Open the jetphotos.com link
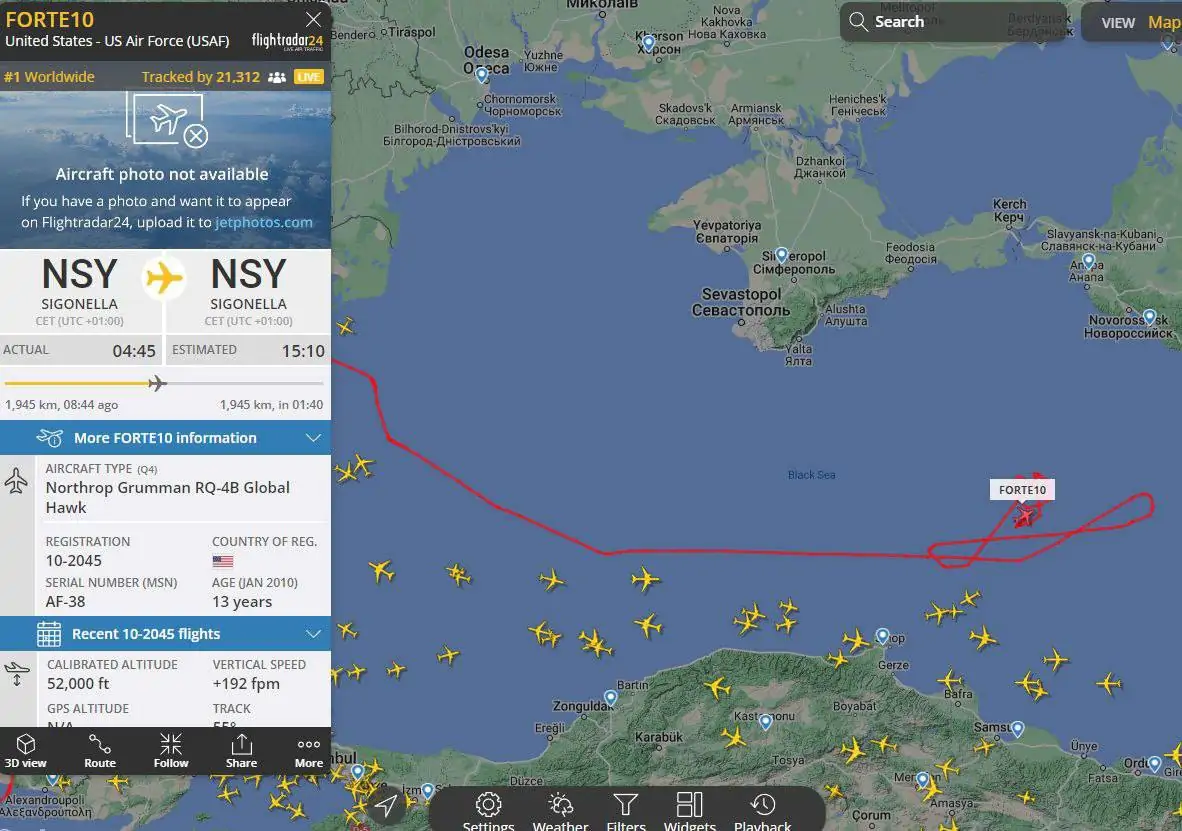The image size is (1182, 831). [x=264, y=222]
